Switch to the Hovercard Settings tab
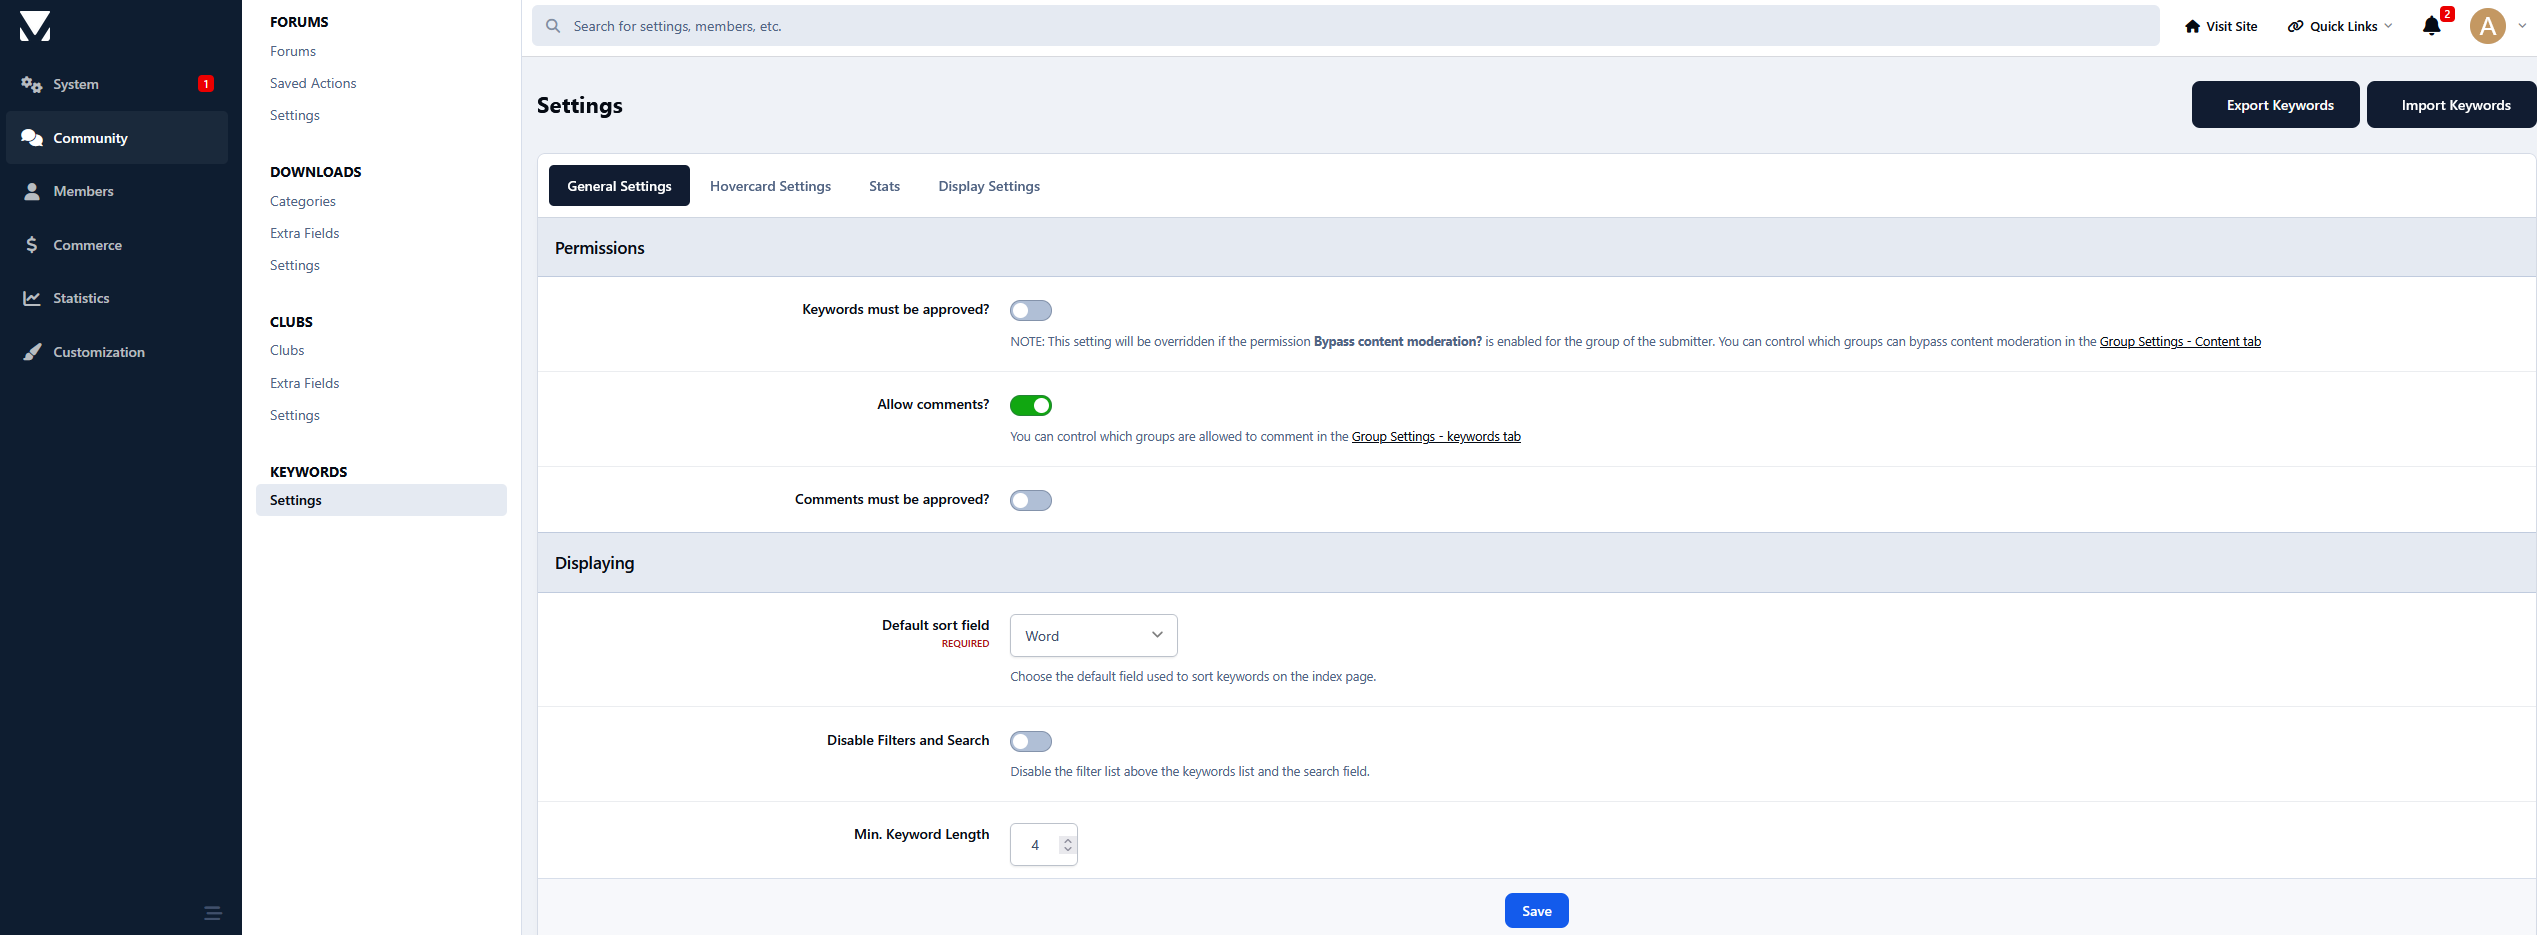 pyautogui.click(x=770, y=186)
